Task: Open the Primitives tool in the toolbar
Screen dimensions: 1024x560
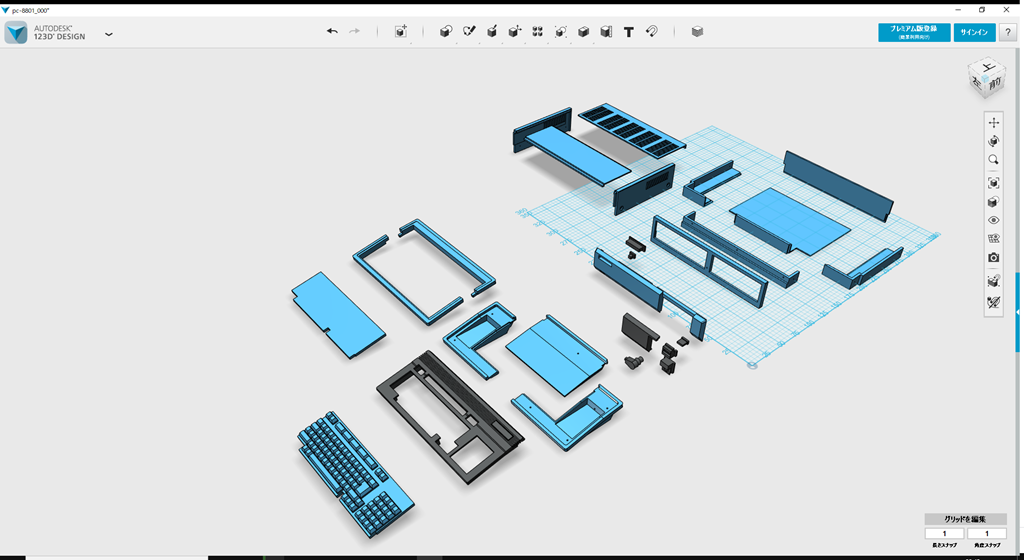Action: coord(446,32)
